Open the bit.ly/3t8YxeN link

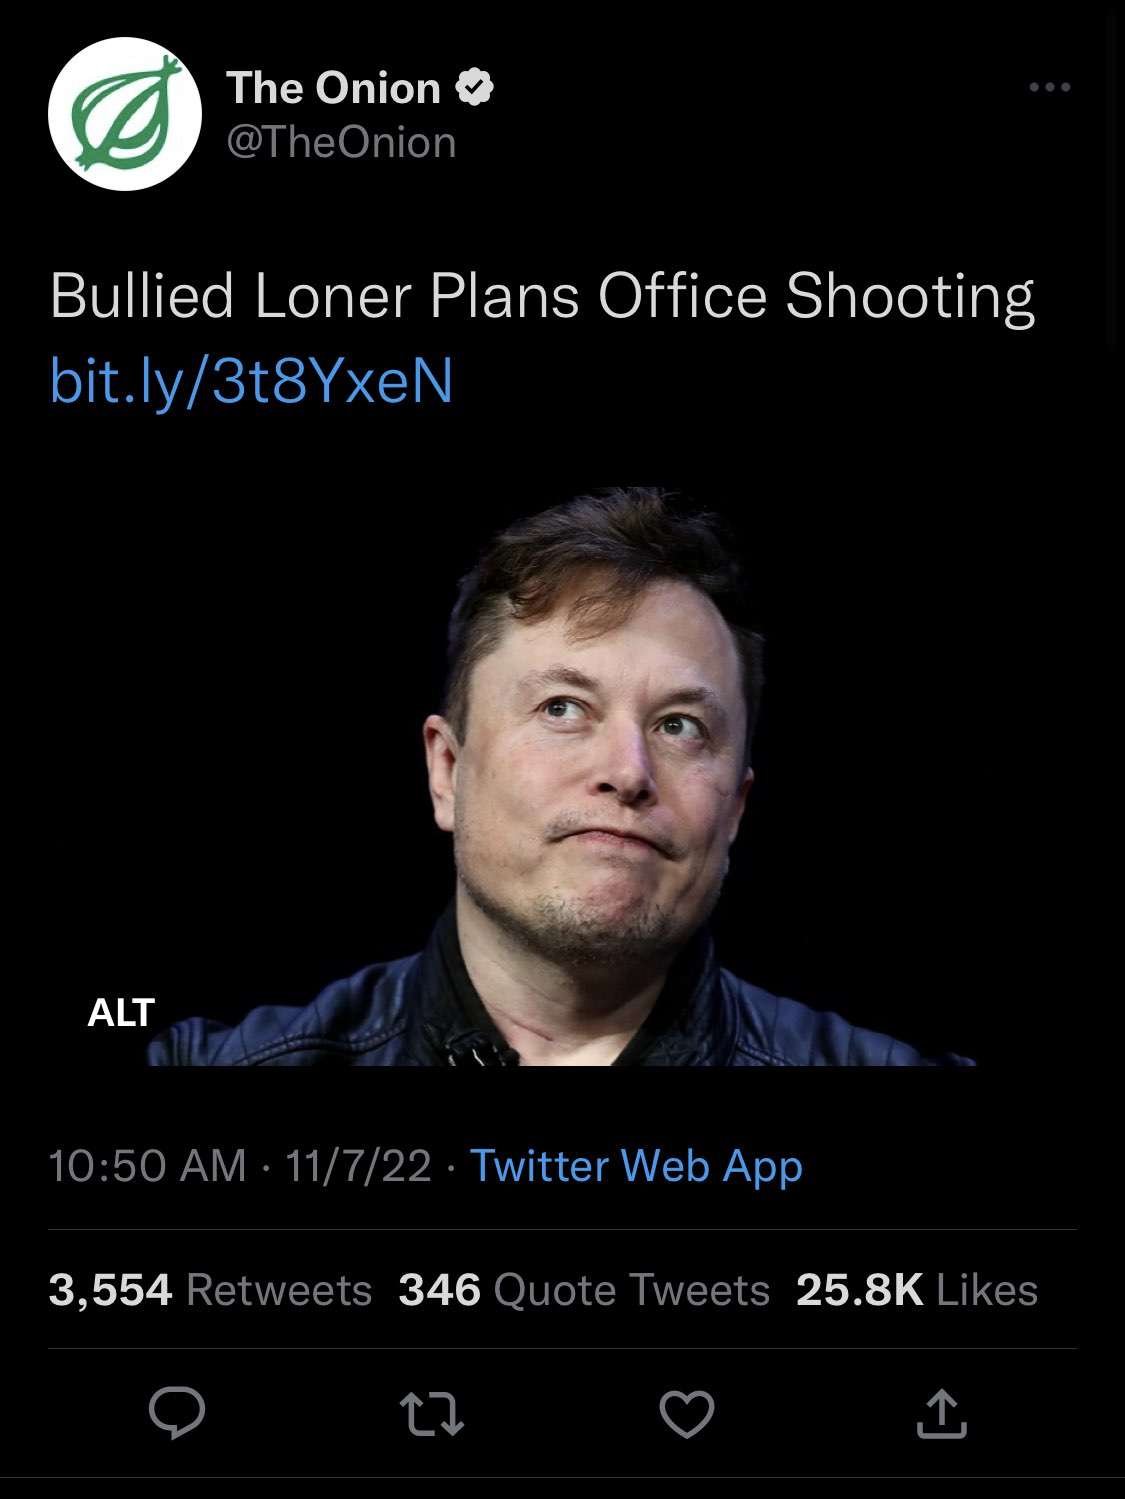coord(251,380)
